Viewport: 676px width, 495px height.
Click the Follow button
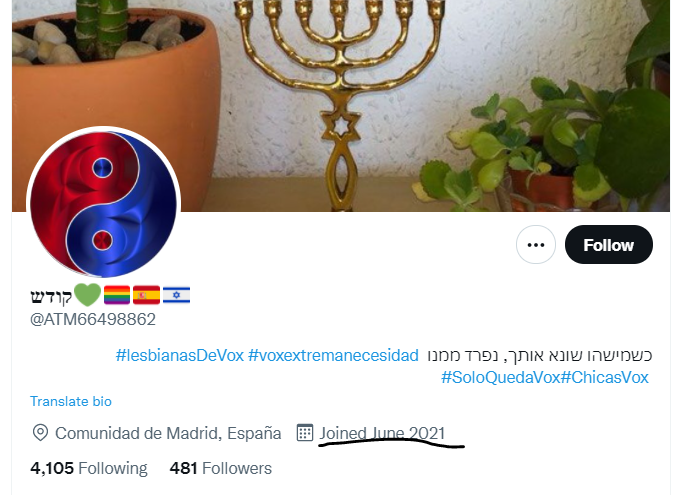tap(608, 244)
